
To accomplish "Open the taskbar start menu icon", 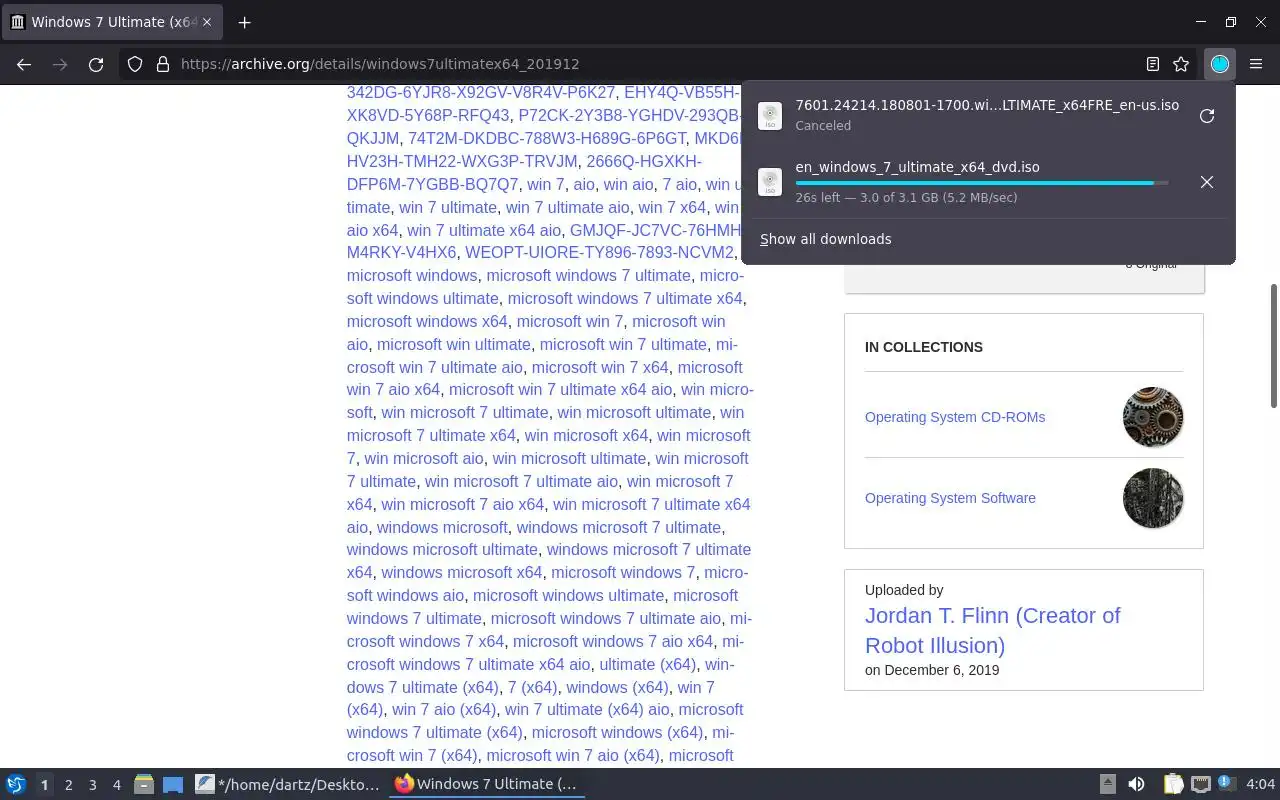I will [x=16, y=784].
